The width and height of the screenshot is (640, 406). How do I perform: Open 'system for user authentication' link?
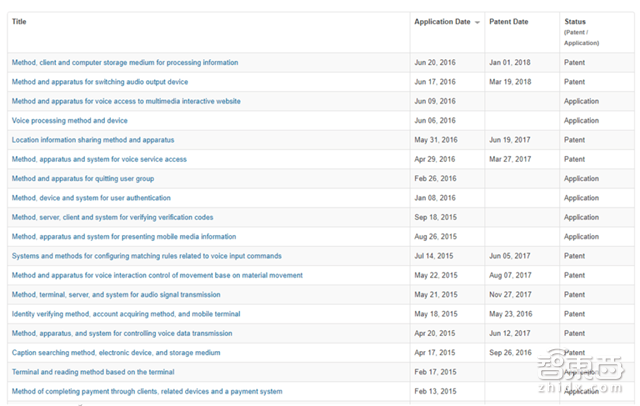[x=91, y=198]
